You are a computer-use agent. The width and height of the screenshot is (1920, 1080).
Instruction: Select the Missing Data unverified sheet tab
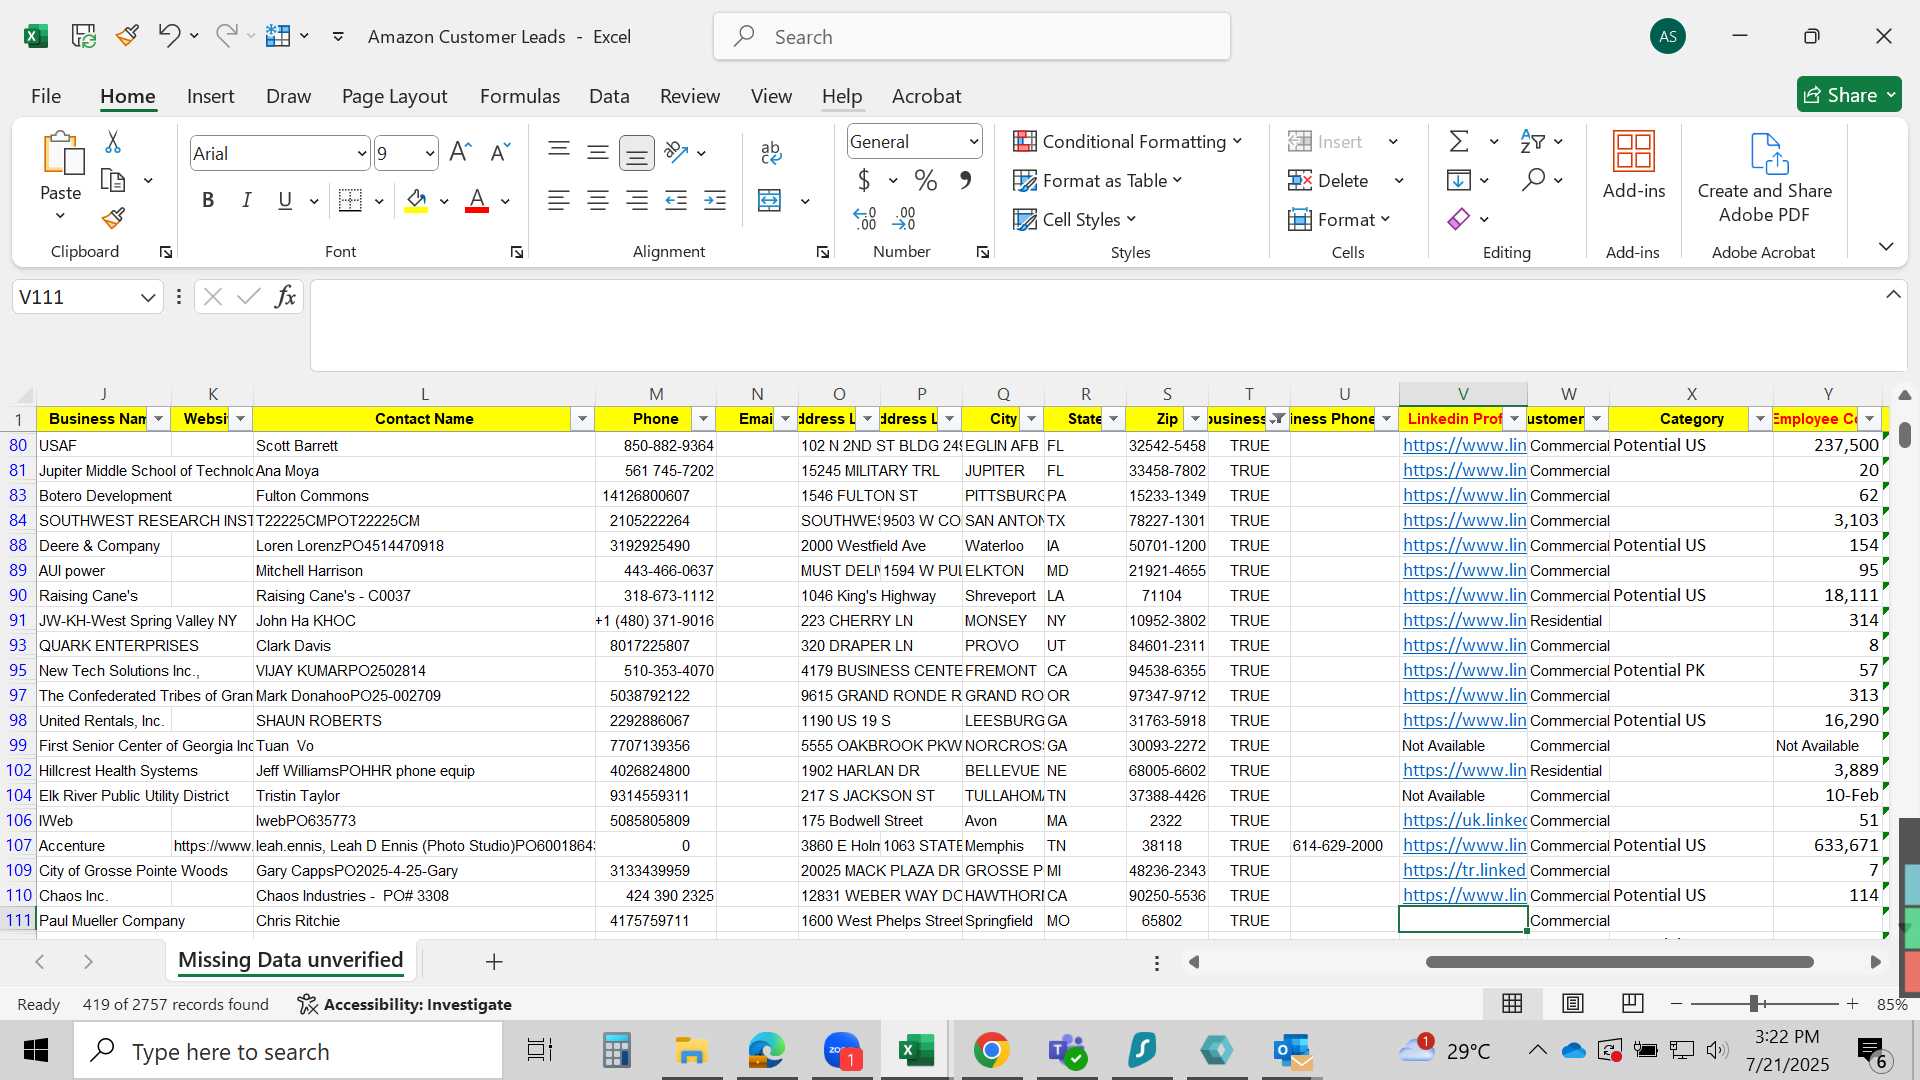290,960
